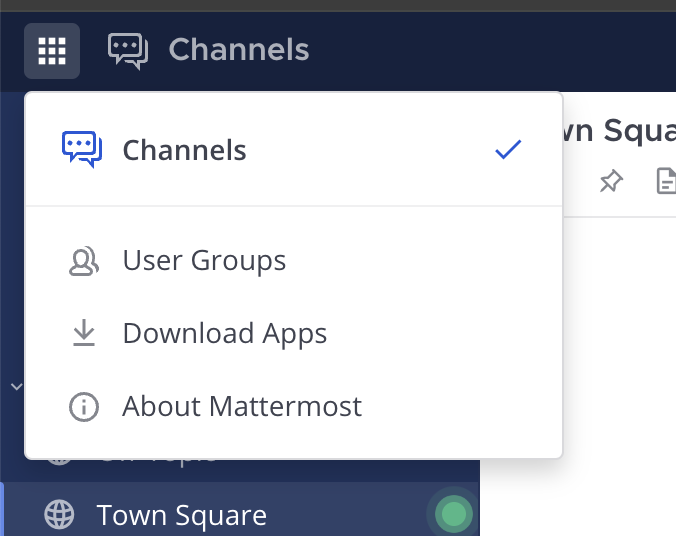Image resolution: width=676 pixels, height=536 pixels.
Task: Click the green pulsating dot beside Town Square
Action: click(x=454, y=514)
